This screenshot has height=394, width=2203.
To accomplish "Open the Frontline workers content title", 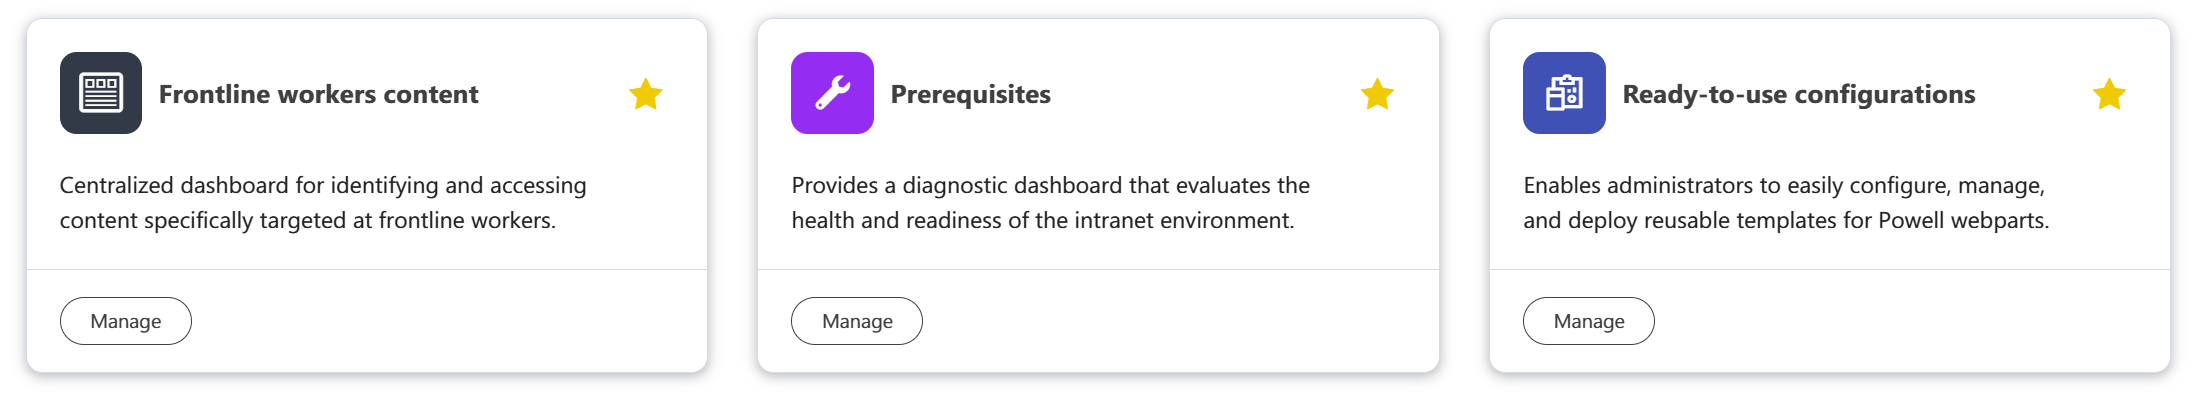I will [x=319, y=94].
